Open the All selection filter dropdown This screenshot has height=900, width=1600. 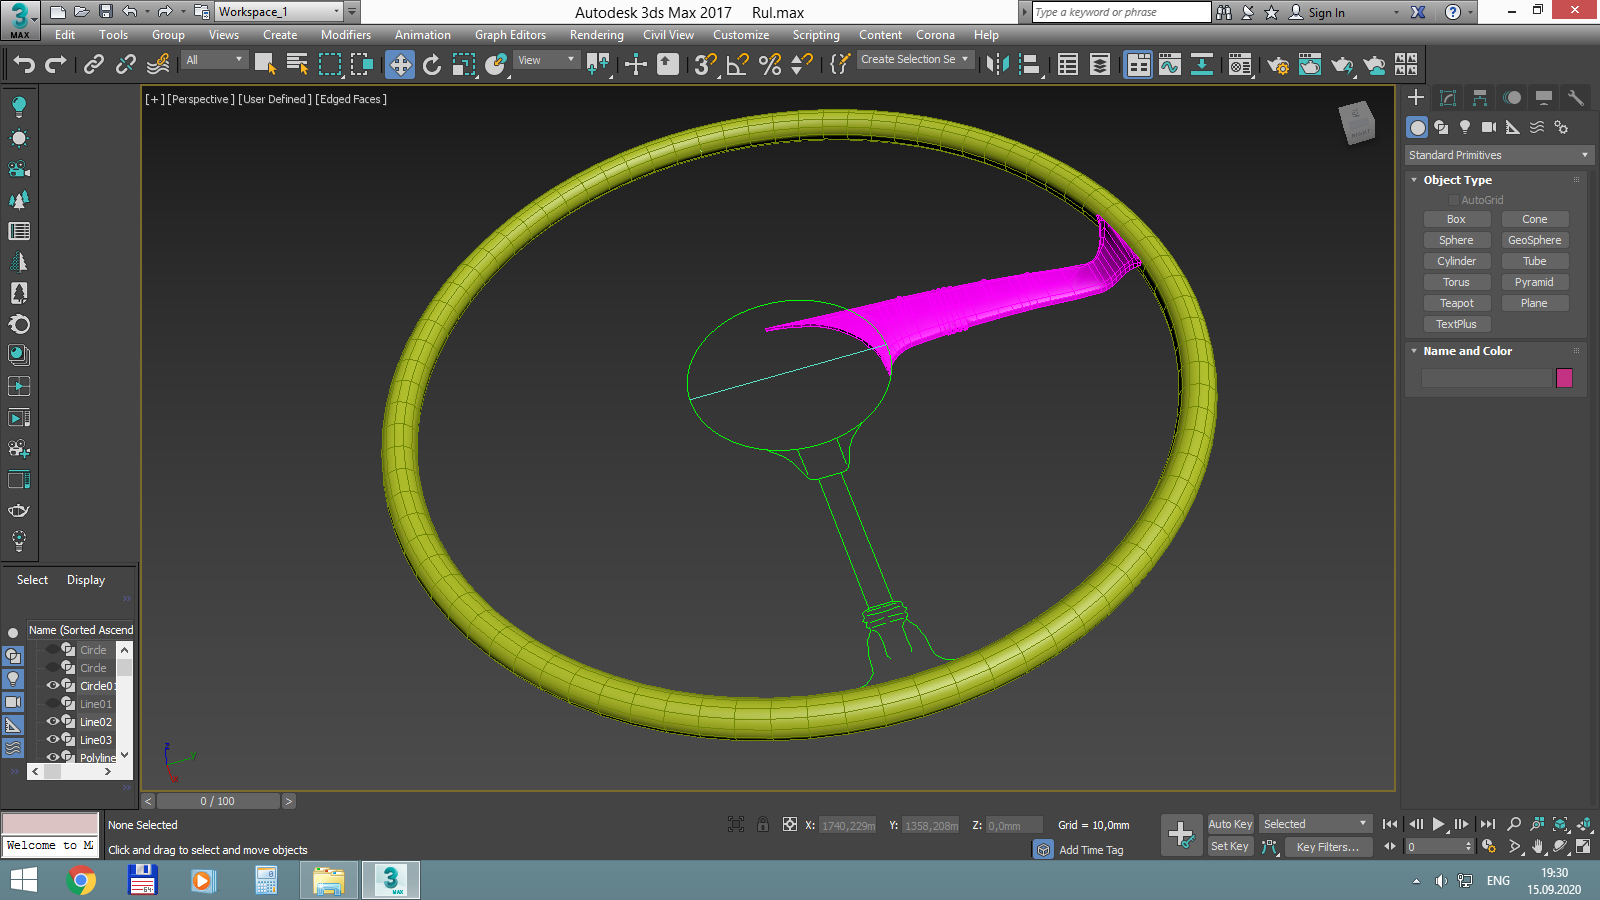point(214,60)
